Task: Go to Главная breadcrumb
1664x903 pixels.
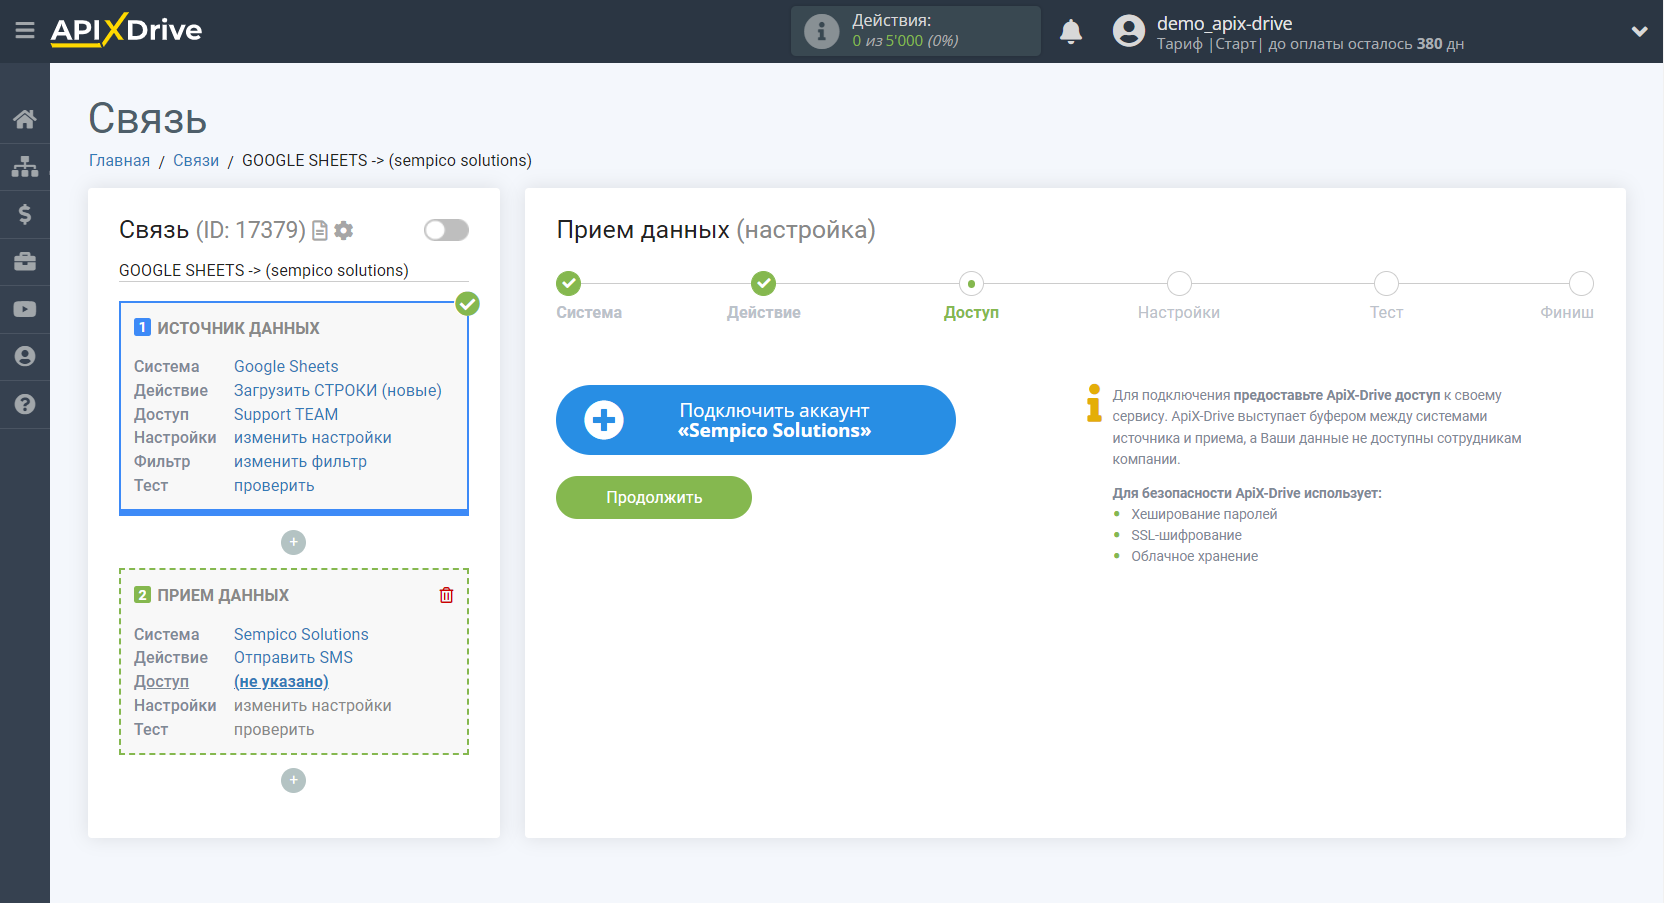Action: tap(119, 160)
